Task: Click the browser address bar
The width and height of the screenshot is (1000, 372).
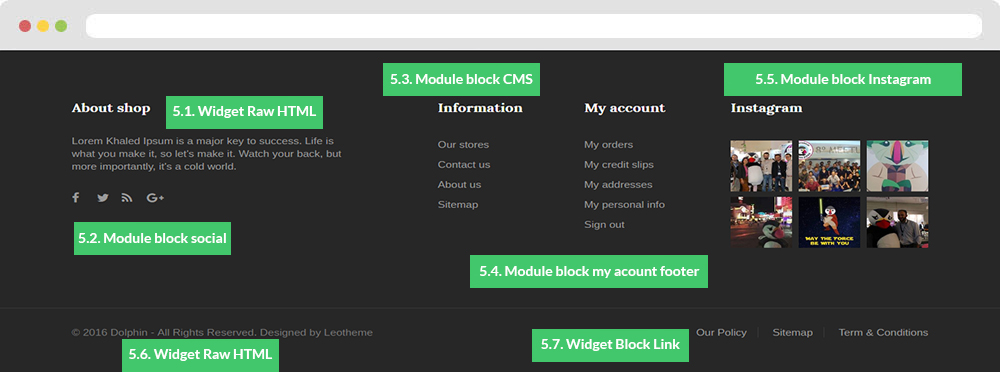Action: tap(534, 26)
